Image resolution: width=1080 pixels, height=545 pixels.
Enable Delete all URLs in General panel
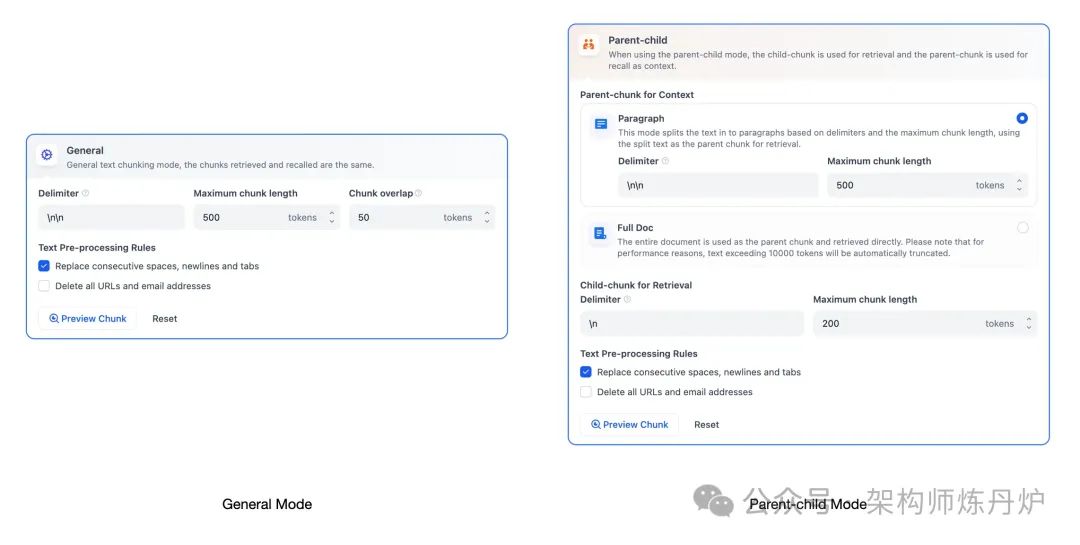click(x=44, y=286)
